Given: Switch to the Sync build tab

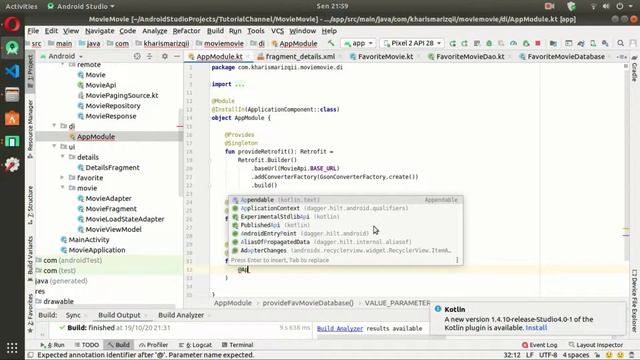Looking at the screenshot, I should pos(73,315).
